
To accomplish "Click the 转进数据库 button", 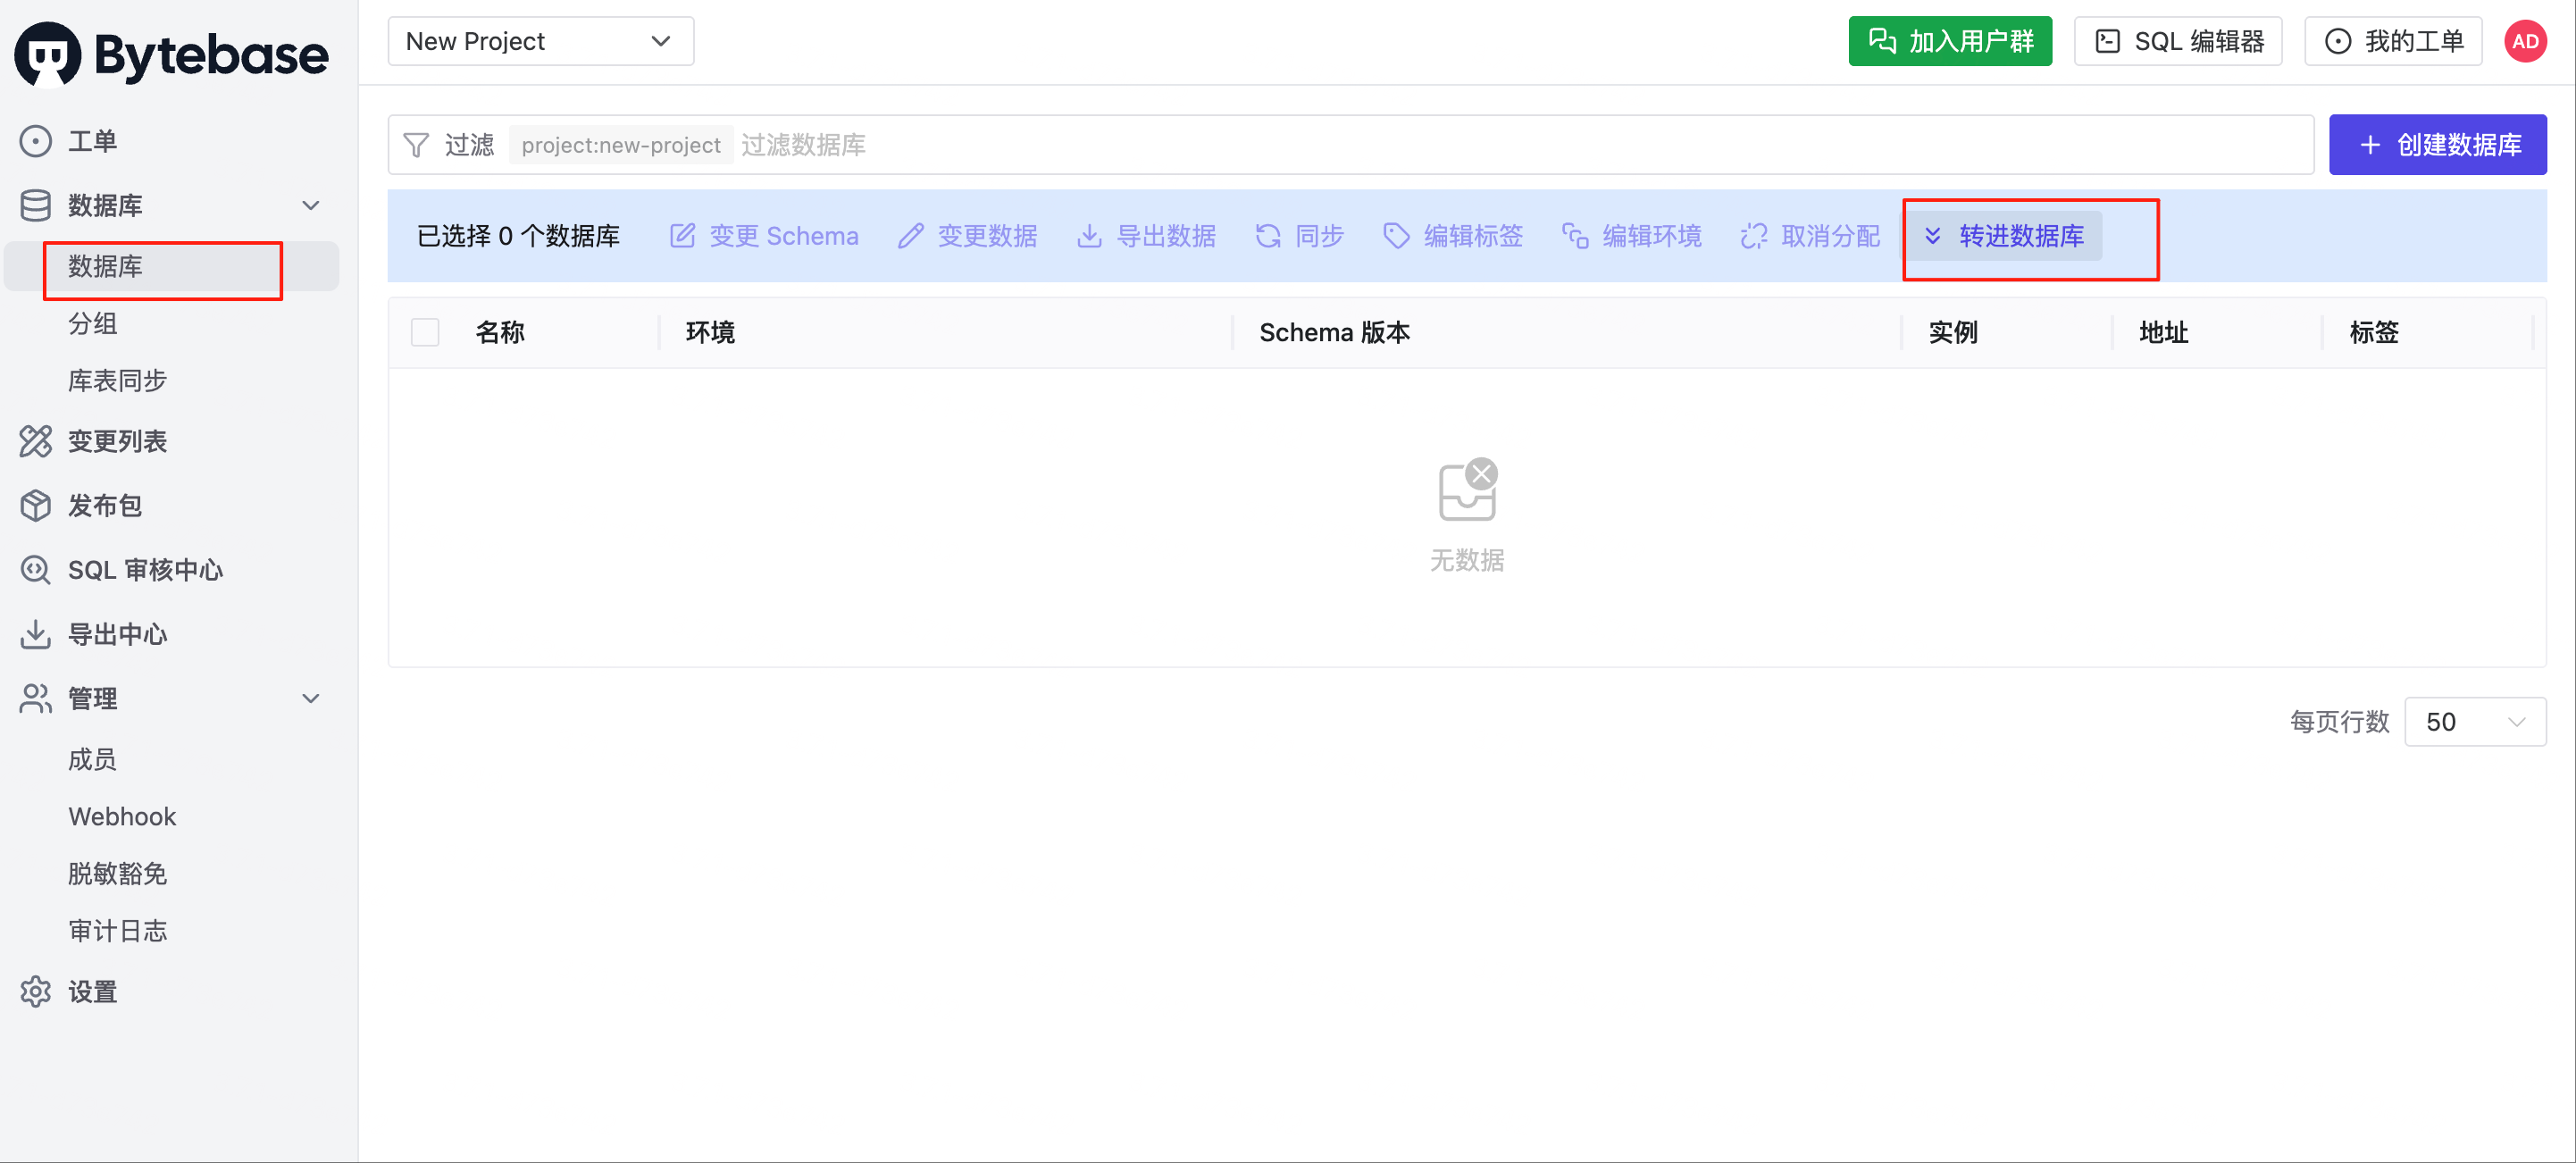I will (2003, 237).
